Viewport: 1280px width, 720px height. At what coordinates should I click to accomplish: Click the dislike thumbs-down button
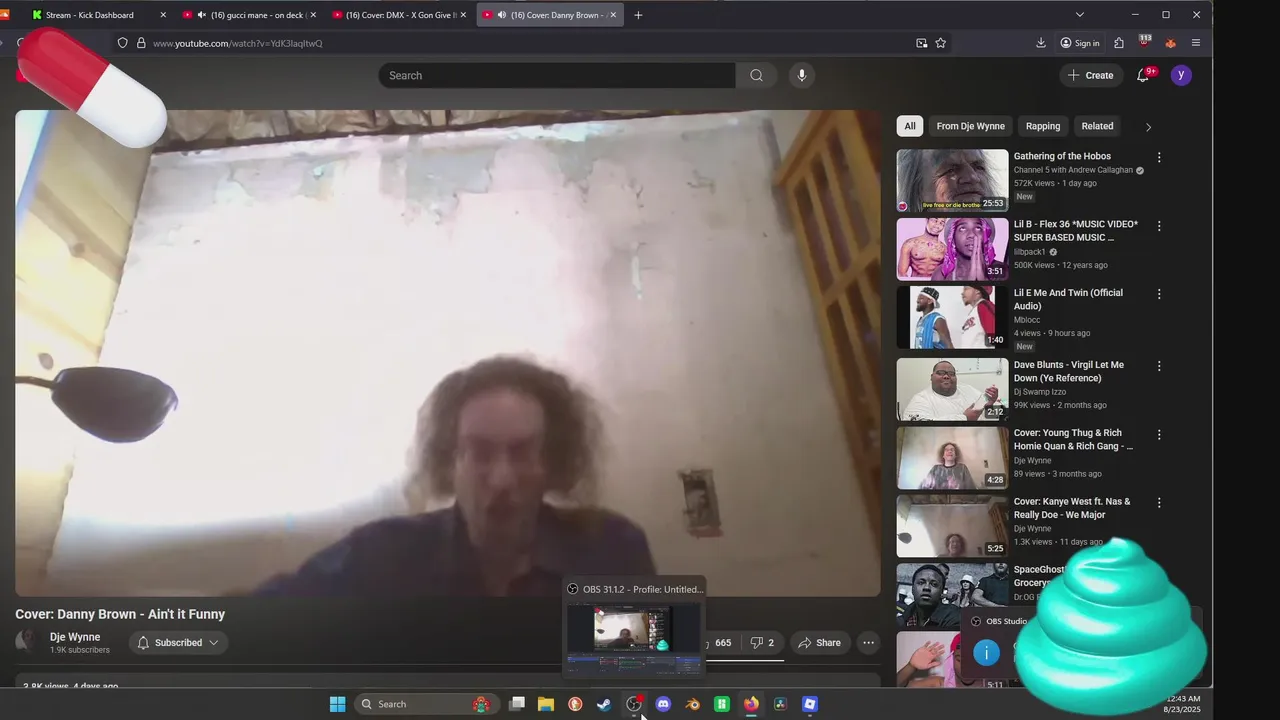pyautogui.click(x=762, y=643)
